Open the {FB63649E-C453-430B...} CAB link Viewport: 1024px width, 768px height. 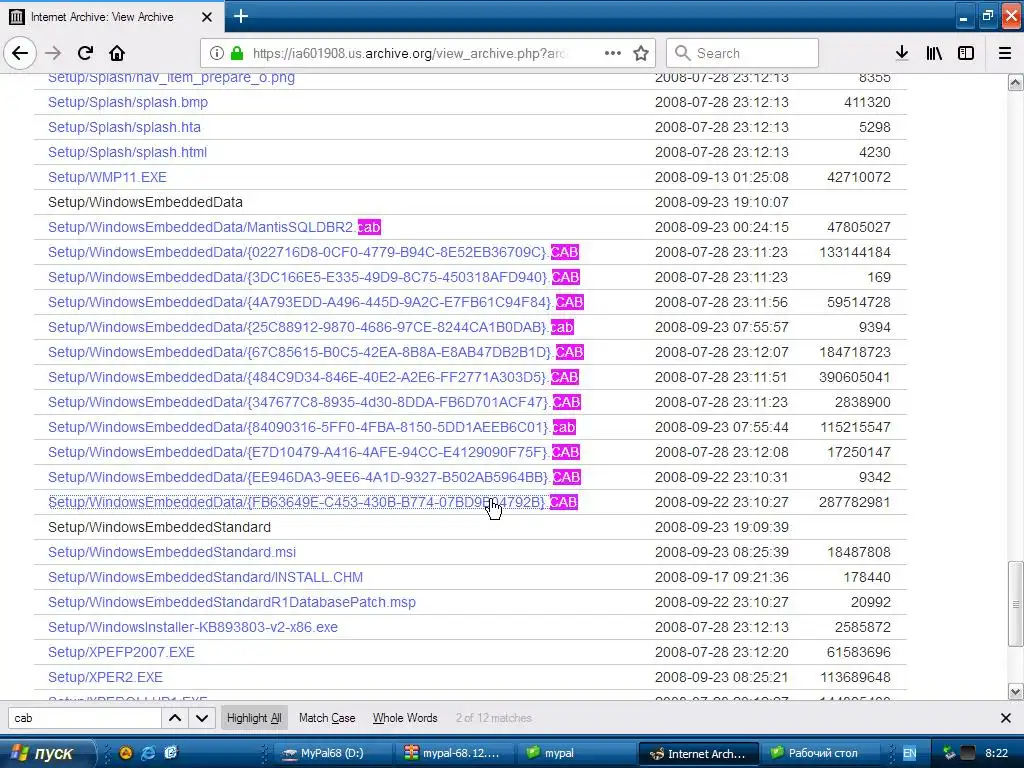tap(313, 502)
